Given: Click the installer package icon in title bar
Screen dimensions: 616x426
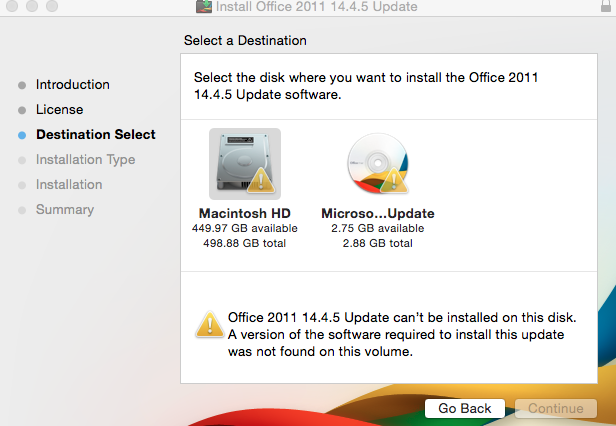Looking at the screenshot, I should pyautogui.click(x=203, y=7).
